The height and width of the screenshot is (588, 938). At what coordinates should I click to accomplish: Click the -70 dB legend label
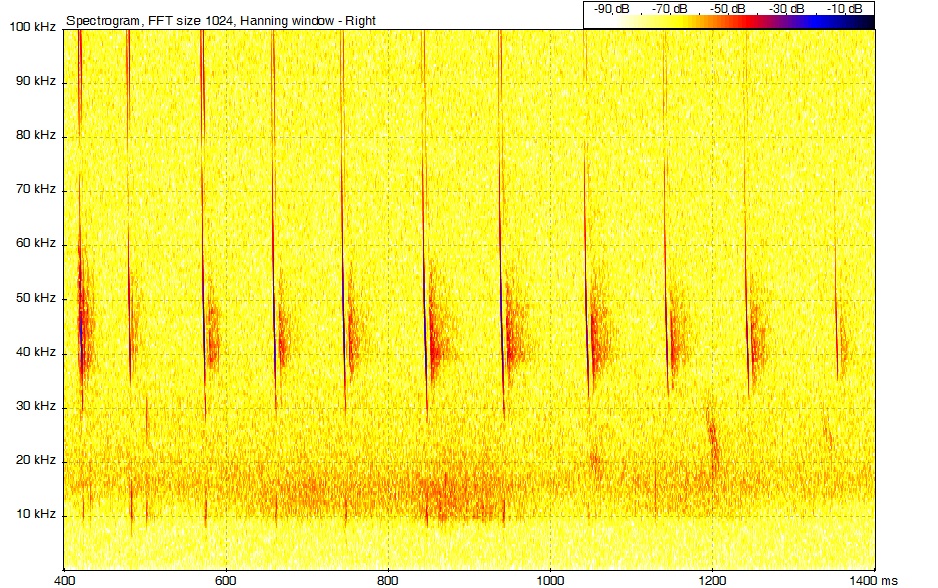point(669,9)
